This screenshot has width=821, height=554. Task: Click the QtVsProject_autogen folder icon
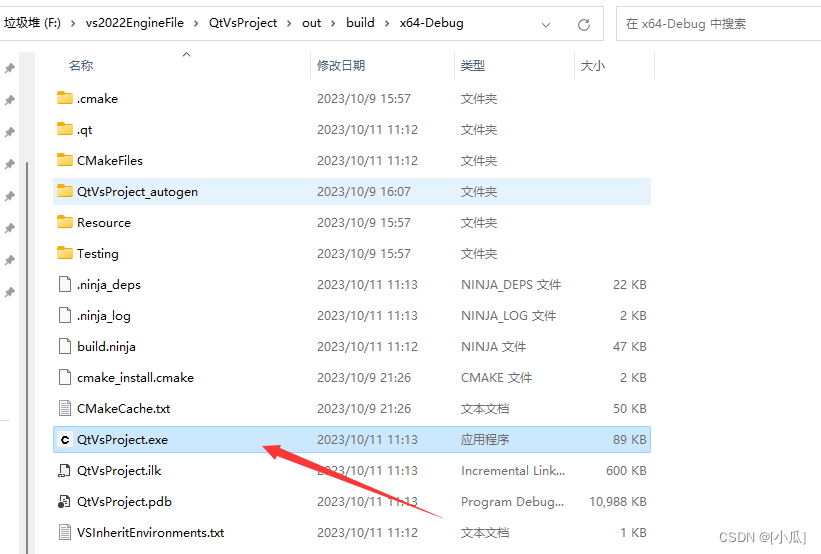(65, 191)
